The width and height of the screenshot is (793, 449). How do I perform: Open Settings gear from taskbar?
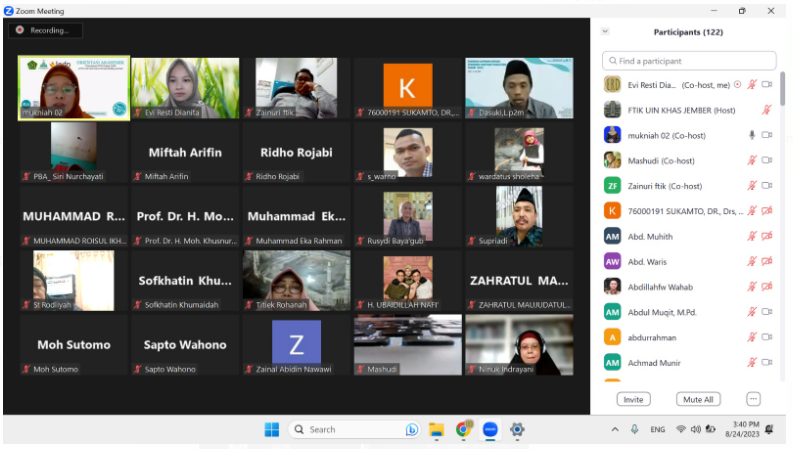(517, 429)
